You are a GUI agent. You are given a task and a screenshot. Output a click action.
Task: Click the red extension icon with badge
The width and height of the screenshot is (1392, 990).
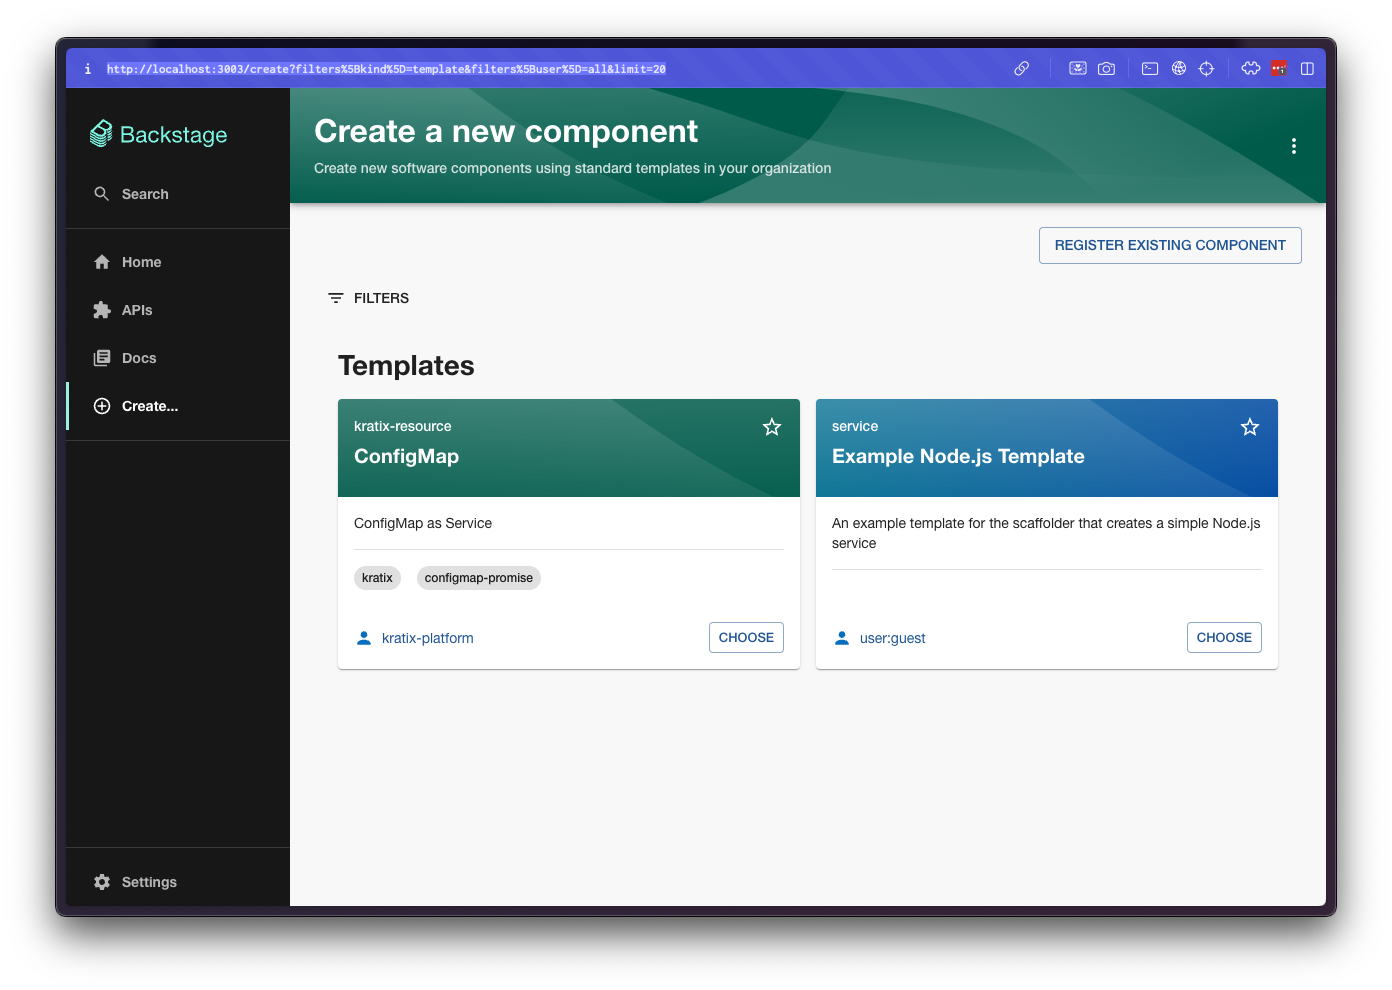pyautogui.click(x=1279, y=69)
